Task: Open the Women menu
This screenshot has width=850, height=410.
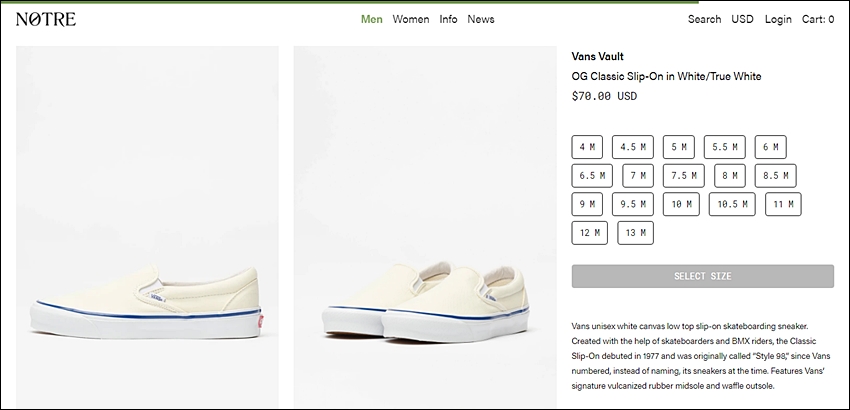Action: (410, 19)
